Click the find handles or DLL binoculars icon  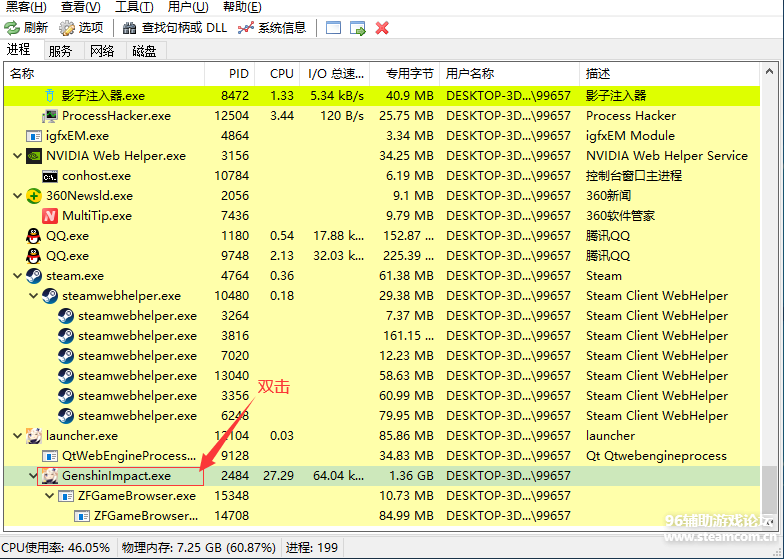129,28
